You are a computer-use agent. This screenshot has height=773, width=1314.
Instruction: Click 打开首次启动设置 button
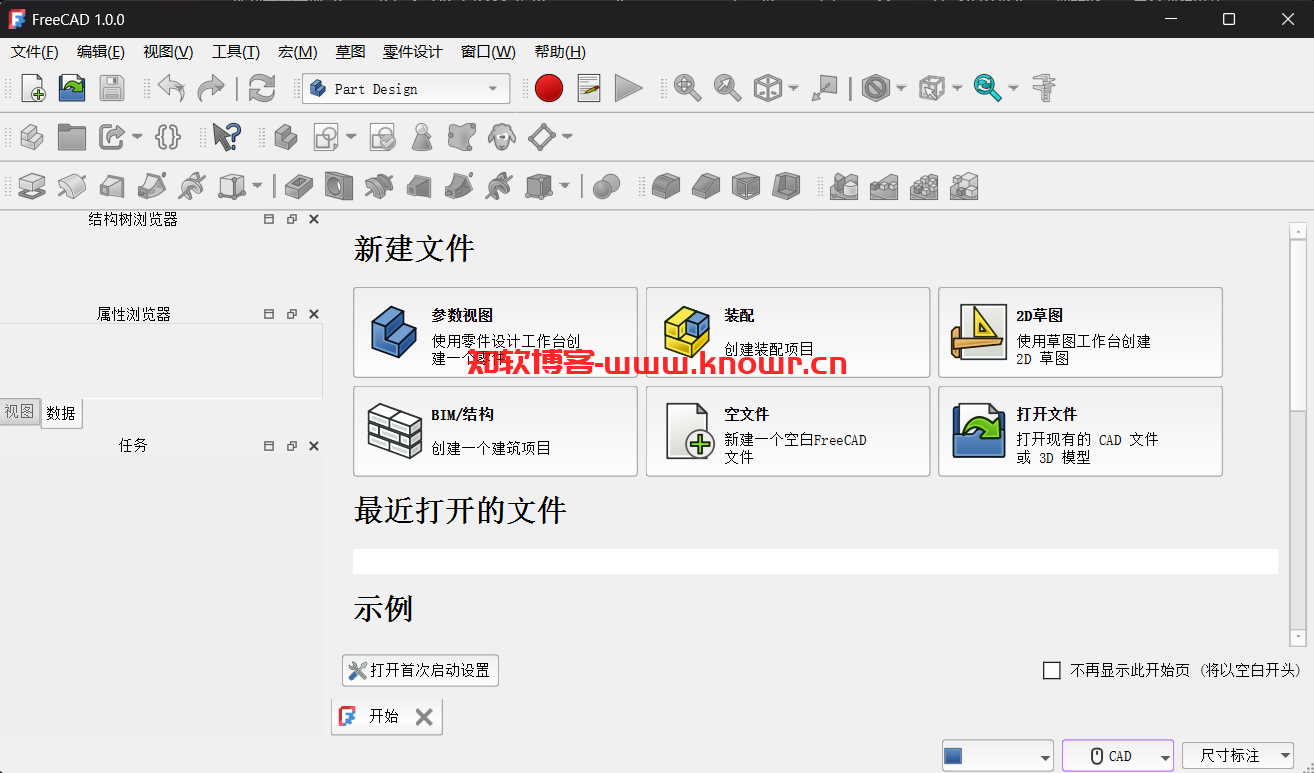[420, 671]
